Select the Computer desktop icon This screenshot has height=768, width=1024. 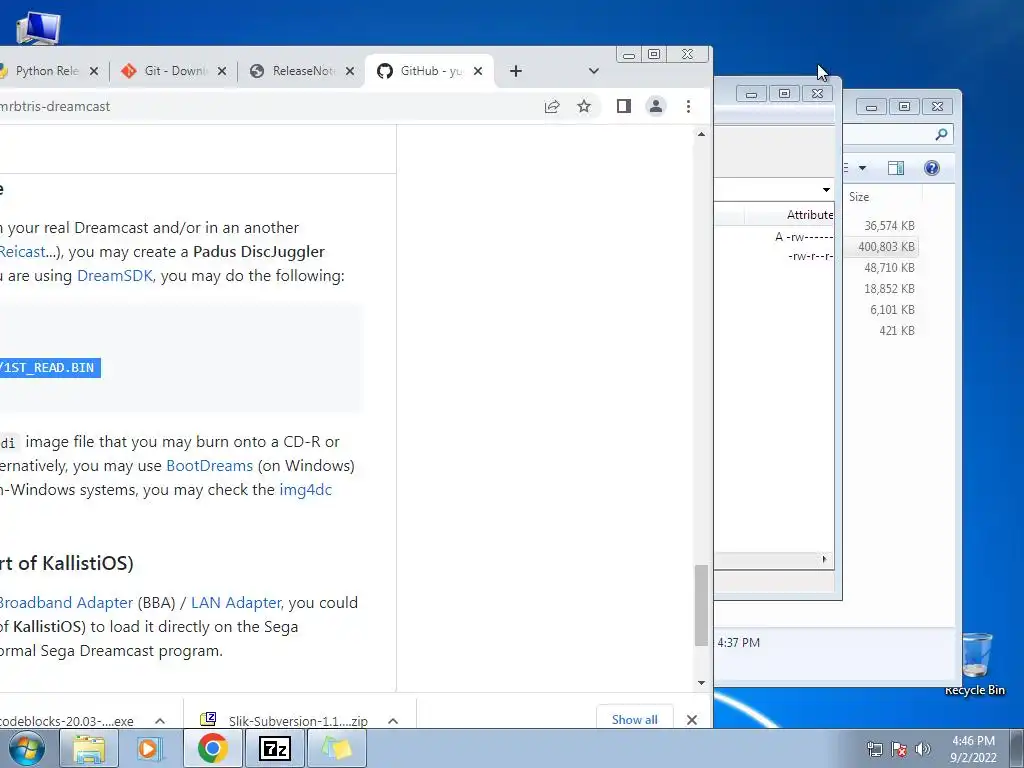click(38, 29)
